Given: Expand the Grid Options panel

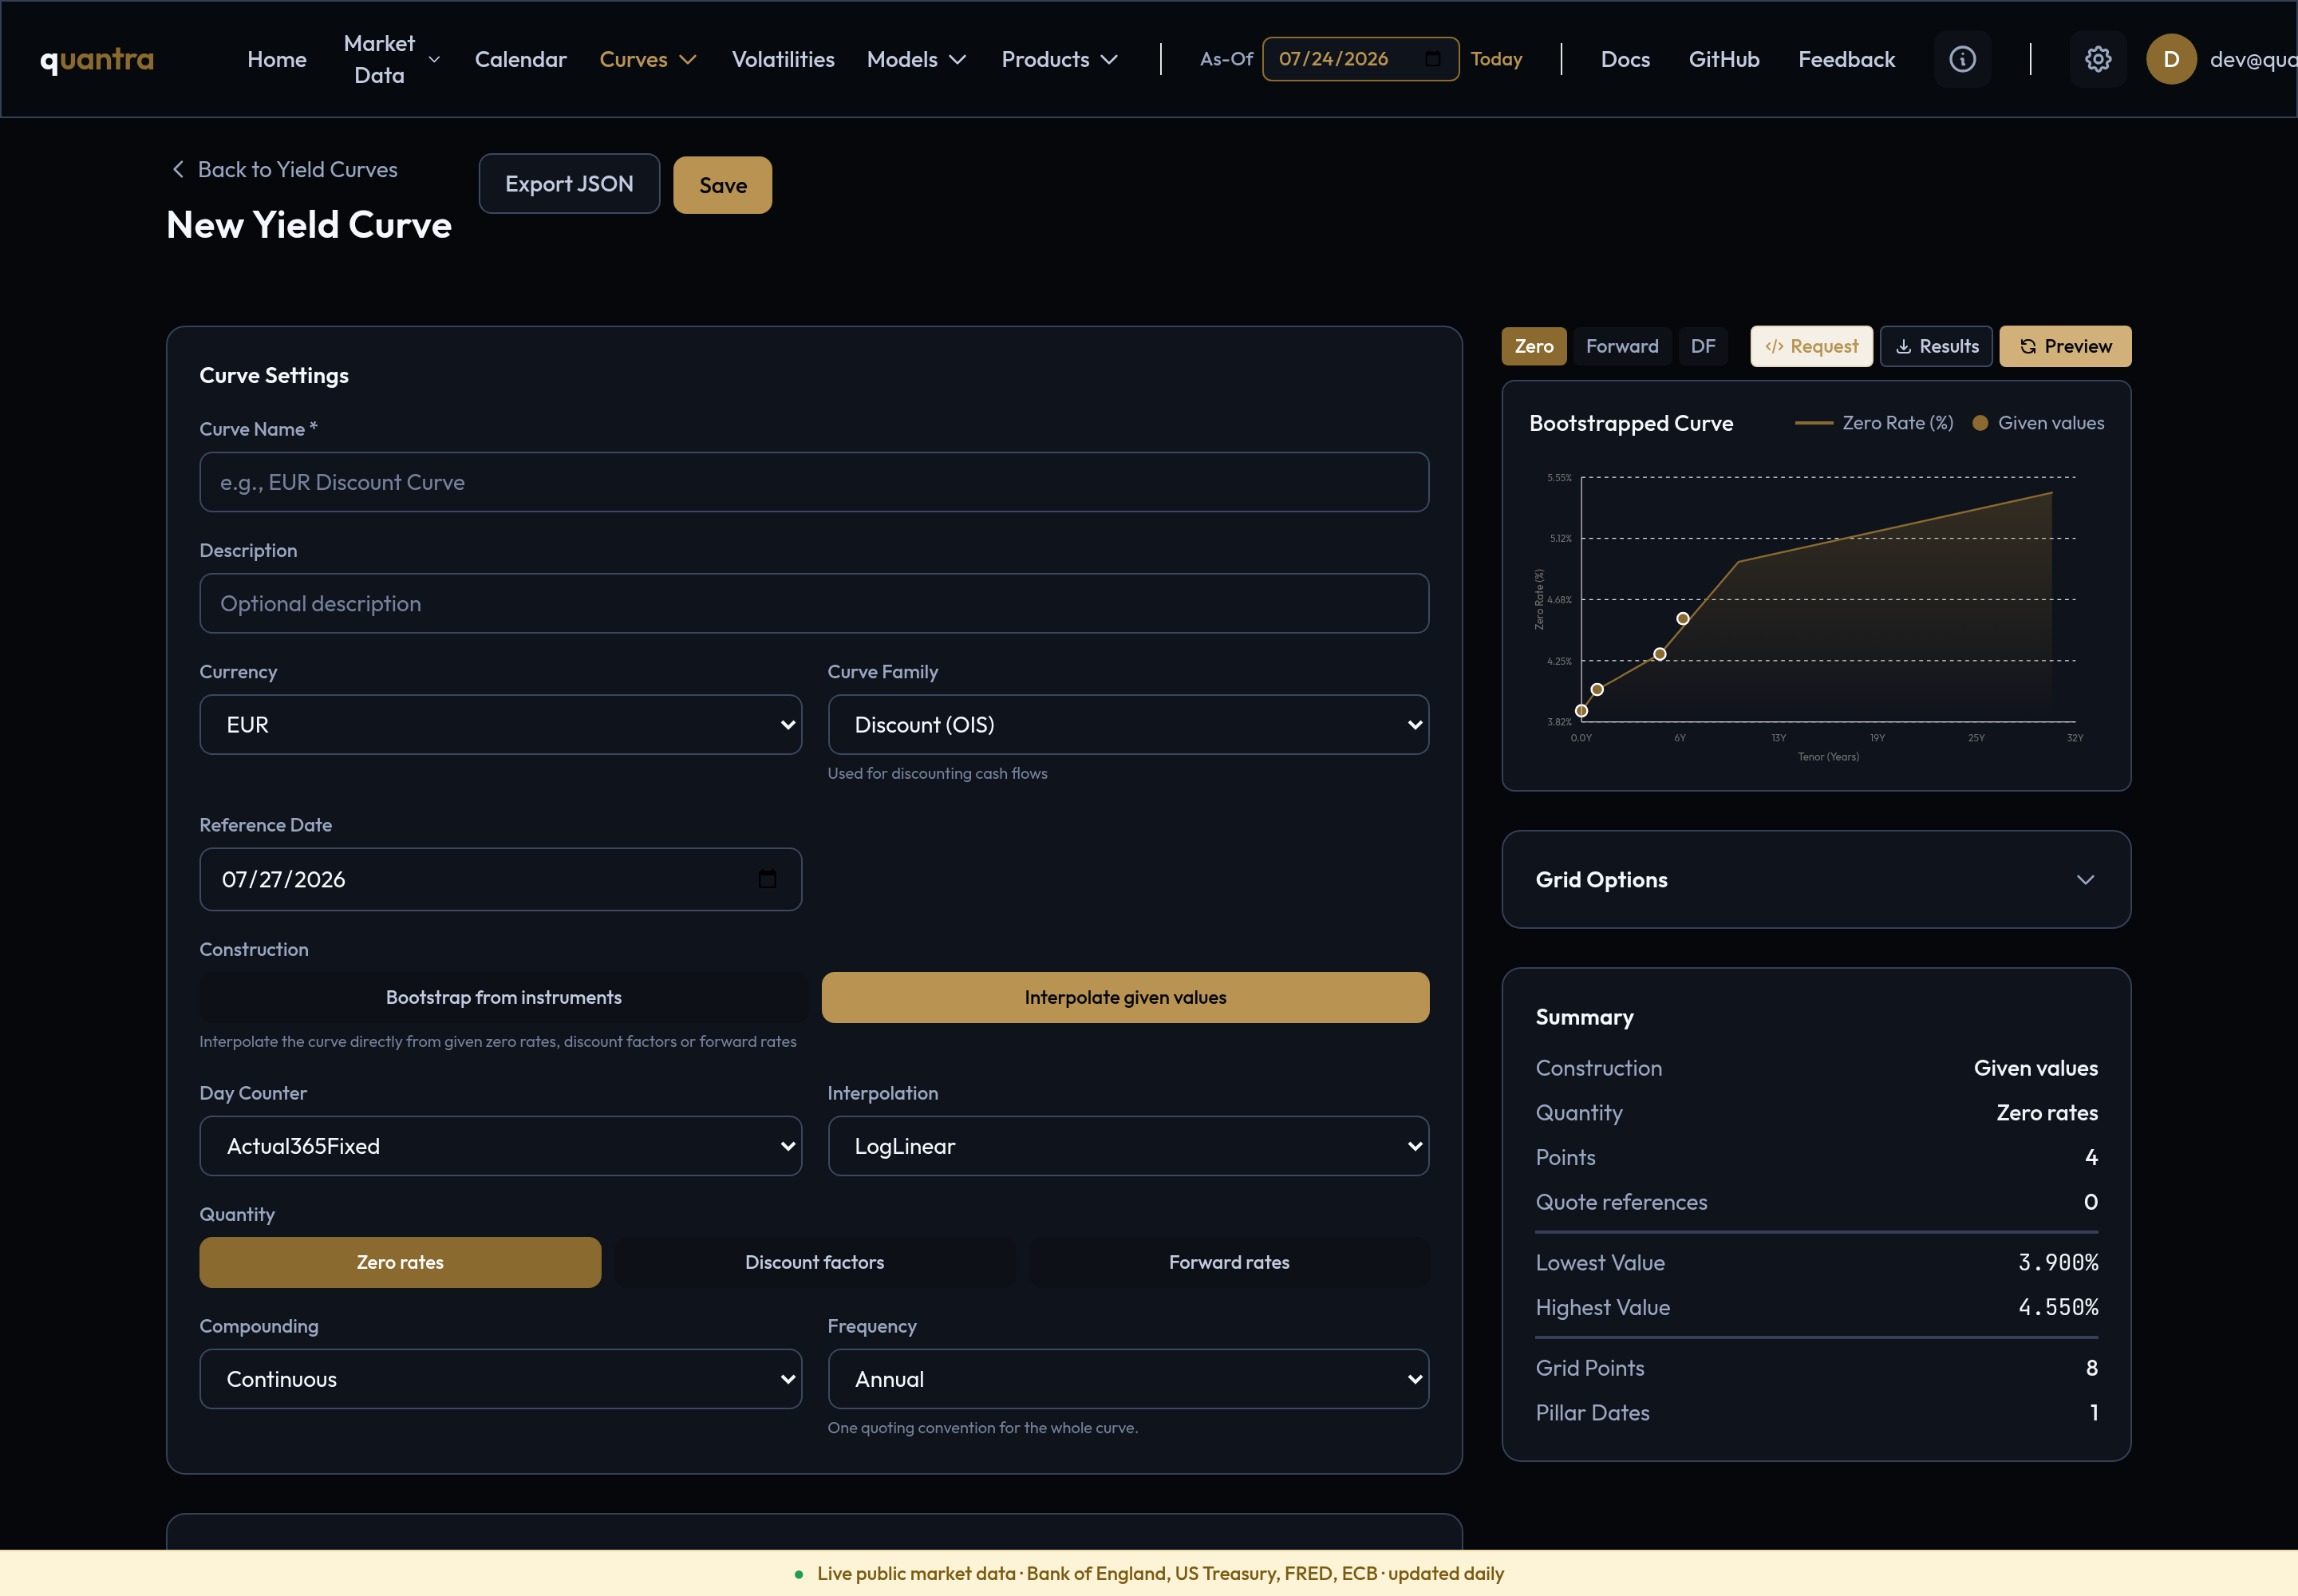Looking at the screenshot, I should 1816,880.
